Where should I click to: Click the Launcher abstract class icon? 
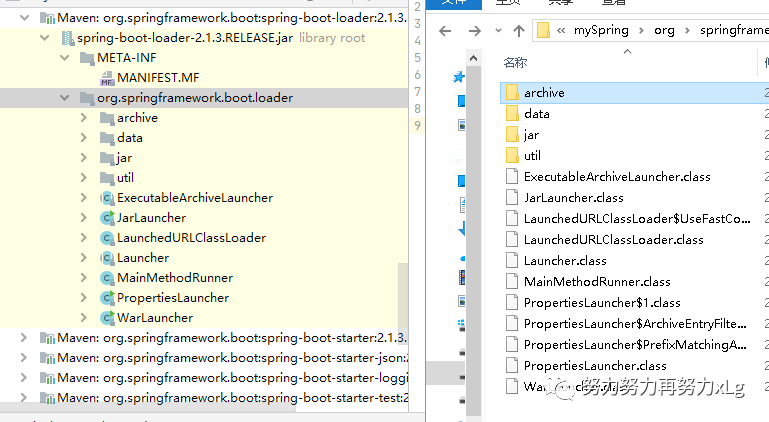pyautogui.click(x=107, y=258)
